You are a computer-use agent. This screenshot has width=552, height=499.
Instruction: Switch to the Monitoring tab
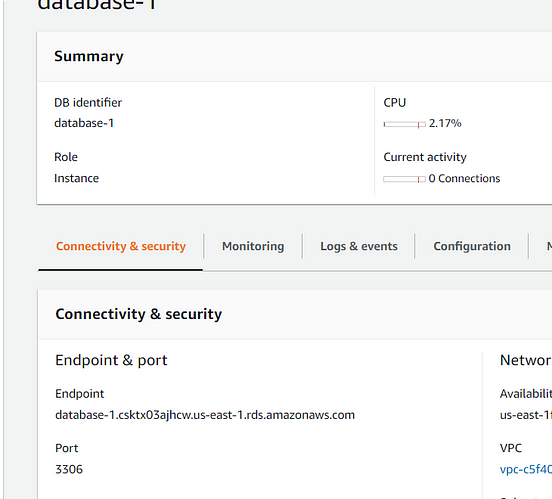253,246
